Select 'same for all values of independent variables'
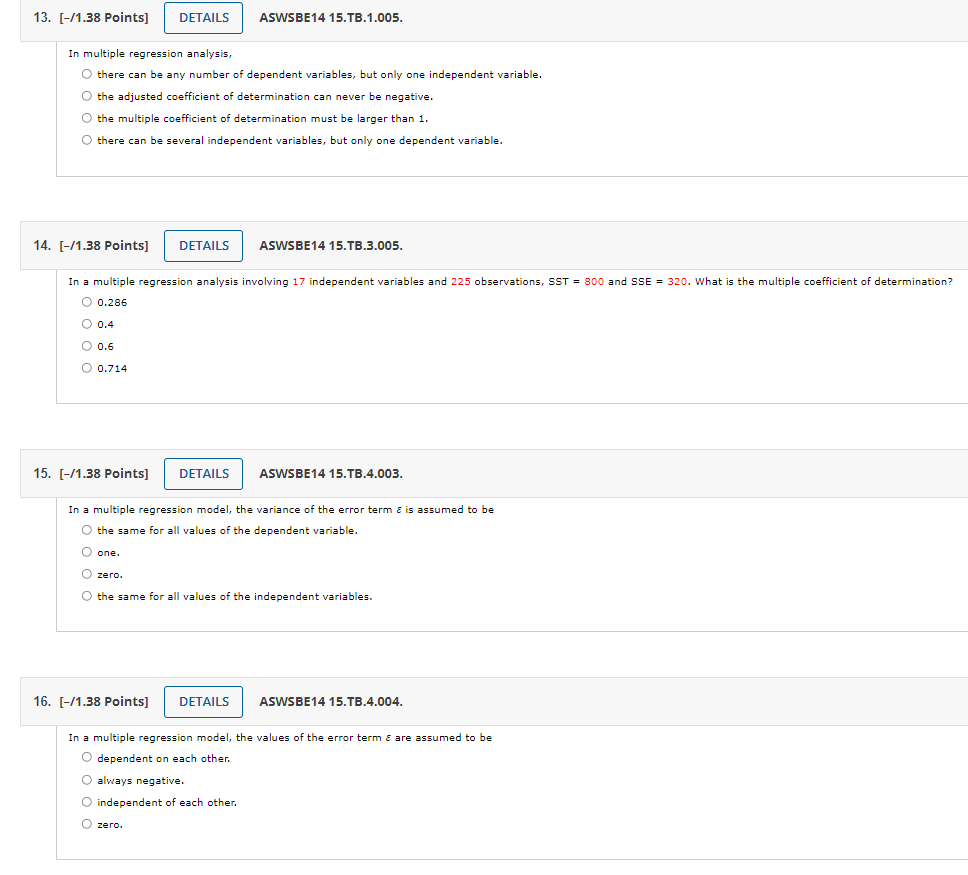 pyautogui.click(x=86, y=596)
